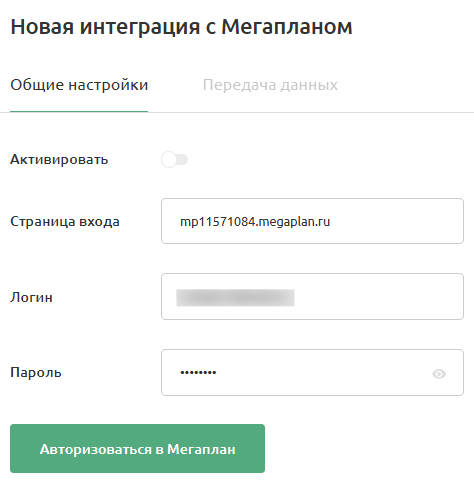Open the Общие настройки tab
Screen dimensions: 474x483
pos(79,85)
